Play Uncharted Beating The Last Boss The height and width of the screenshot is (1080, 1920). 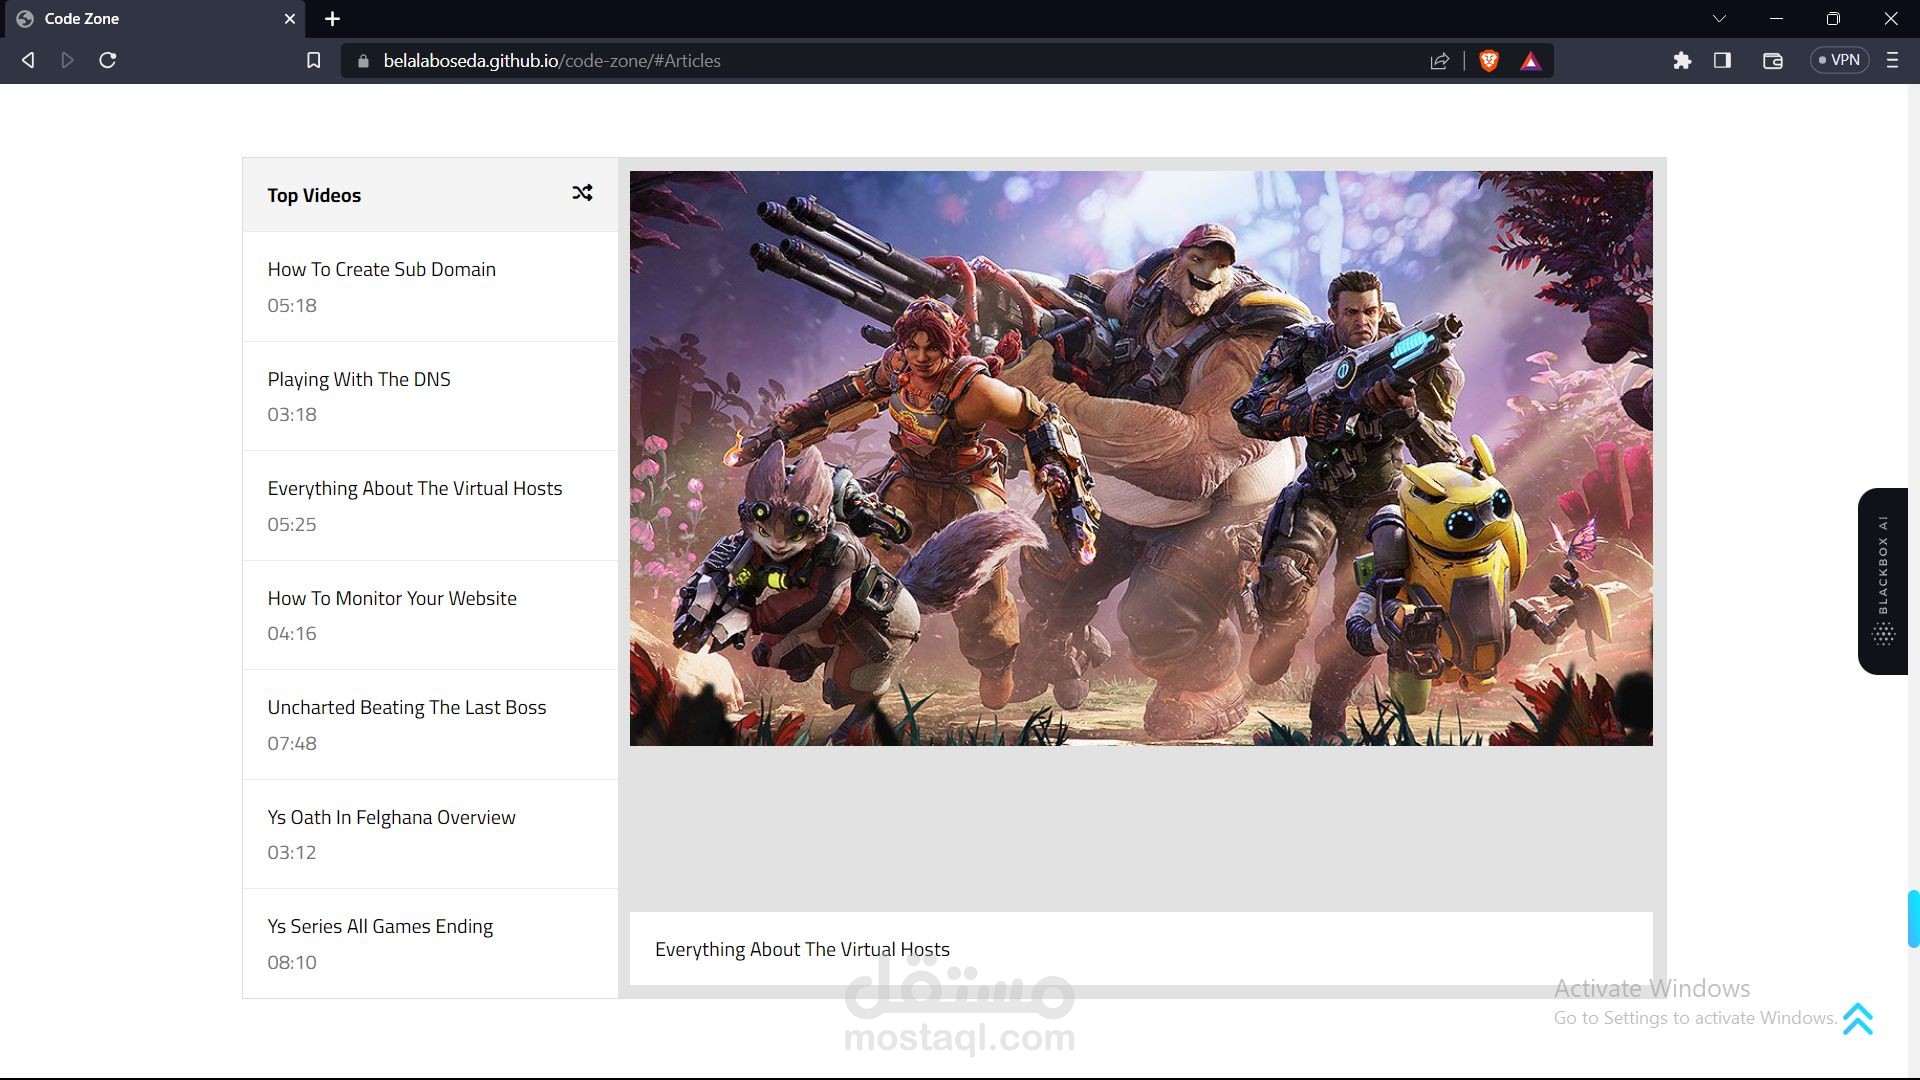tap(430, 725)
